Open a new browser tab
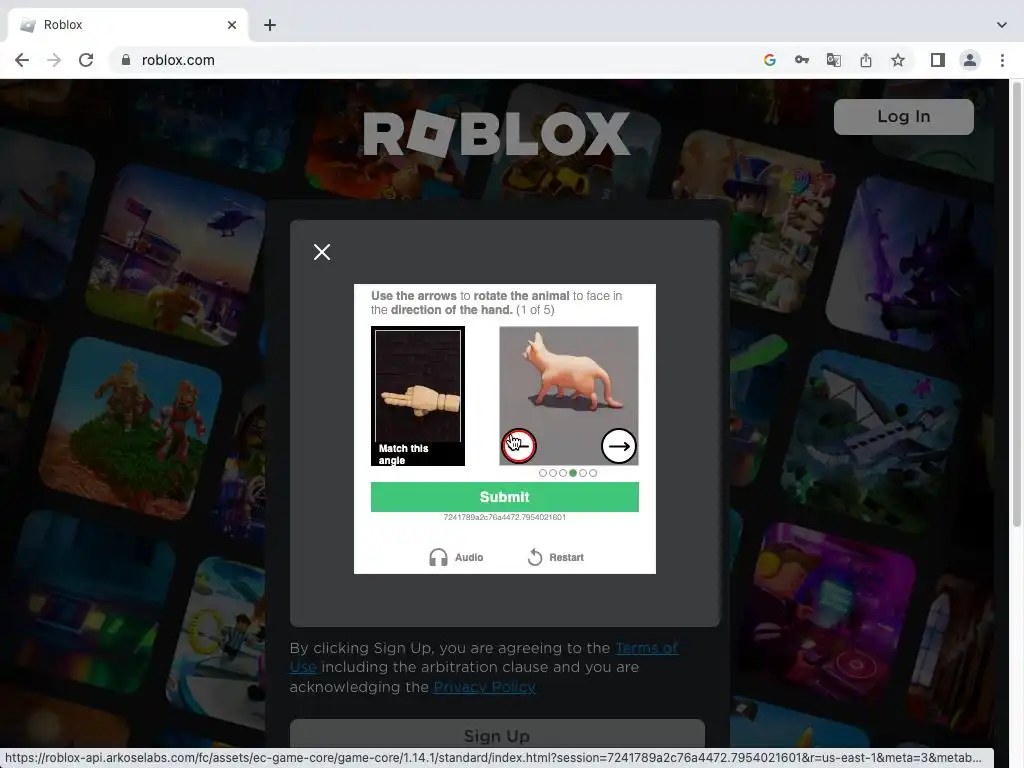The width and height of the screenshot is (1024, 768). pyautogui.click(x=270, y=25)
